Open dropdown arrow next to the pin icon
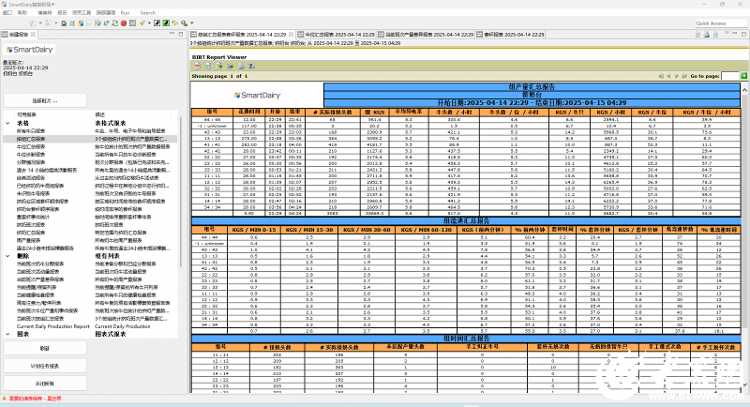This screenshot has width=750, height=407. tap(149, 23)
